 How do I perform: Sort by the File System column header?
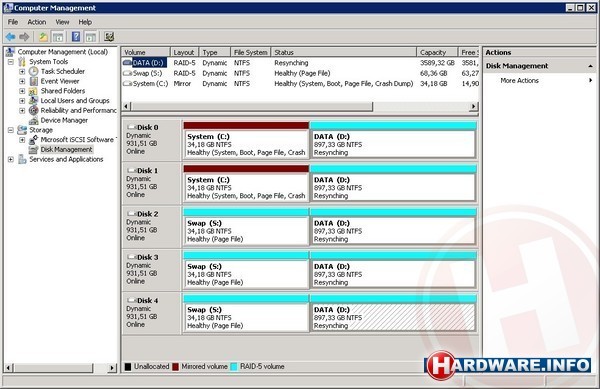tap(251, 52)
